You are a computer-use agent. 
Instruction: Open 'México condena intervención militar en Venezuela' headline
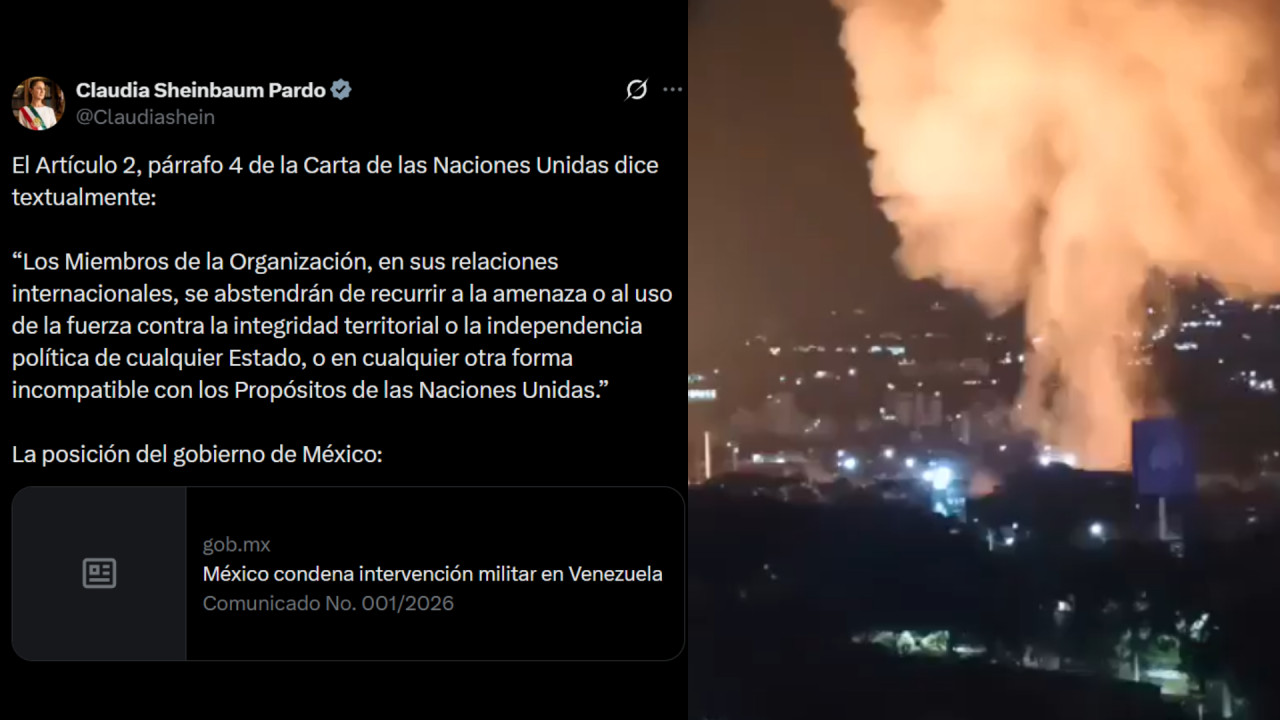432,574
